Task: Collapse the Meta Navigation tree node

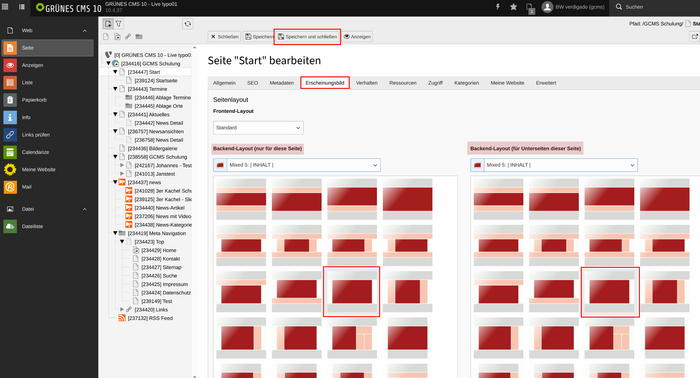Action: 115,233
